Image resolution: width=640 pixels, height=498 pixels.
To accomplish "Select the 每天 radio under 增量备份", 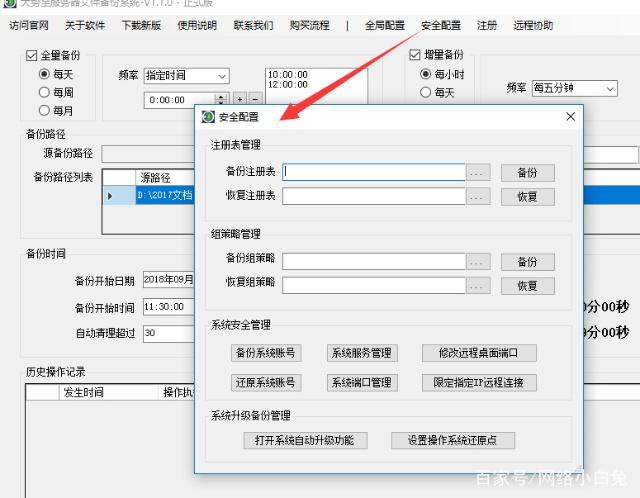I will pos(425,92).
